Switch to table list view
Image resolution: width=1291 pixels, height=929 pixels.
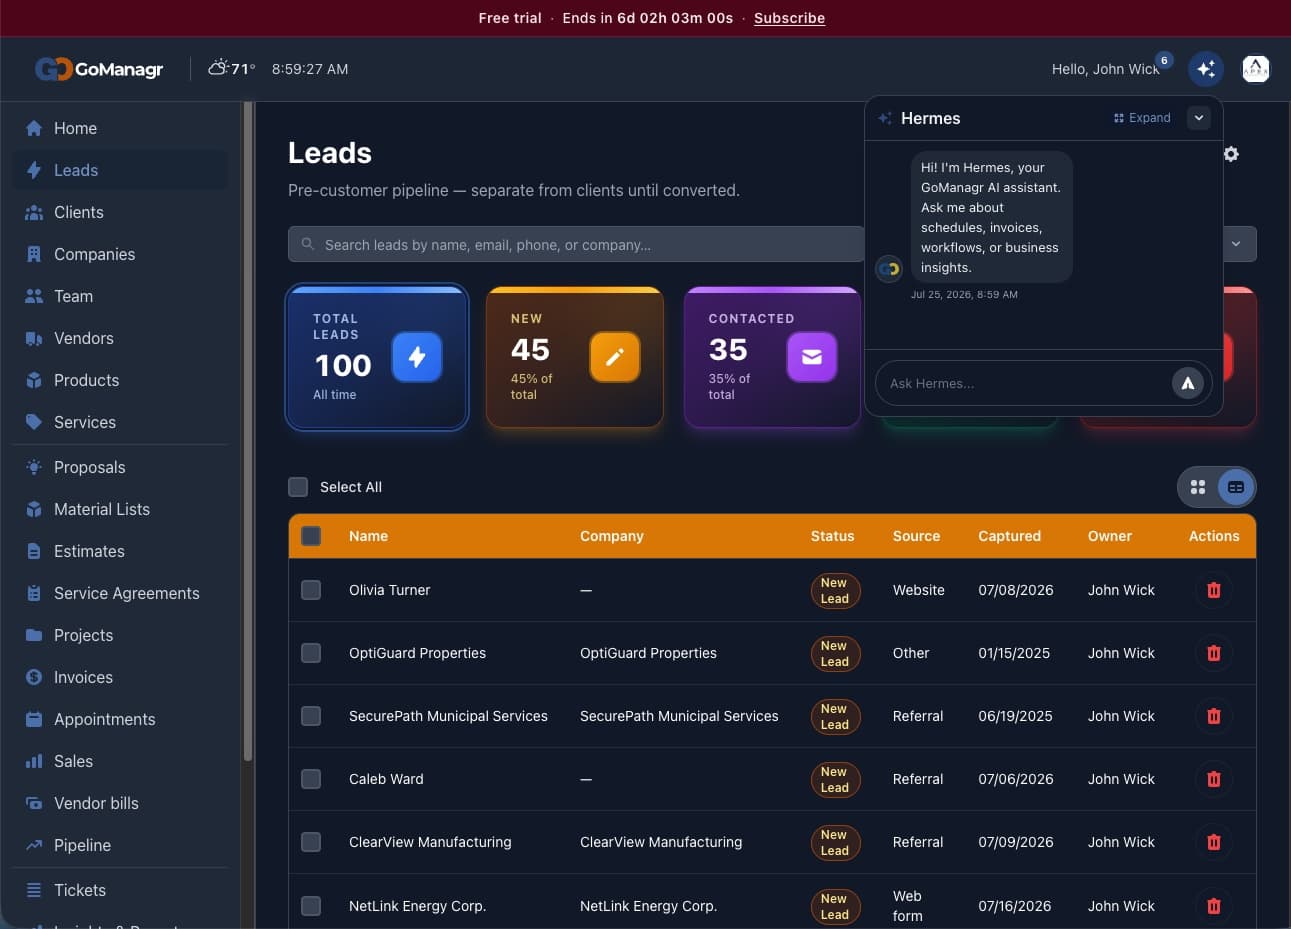(1236, 487)
